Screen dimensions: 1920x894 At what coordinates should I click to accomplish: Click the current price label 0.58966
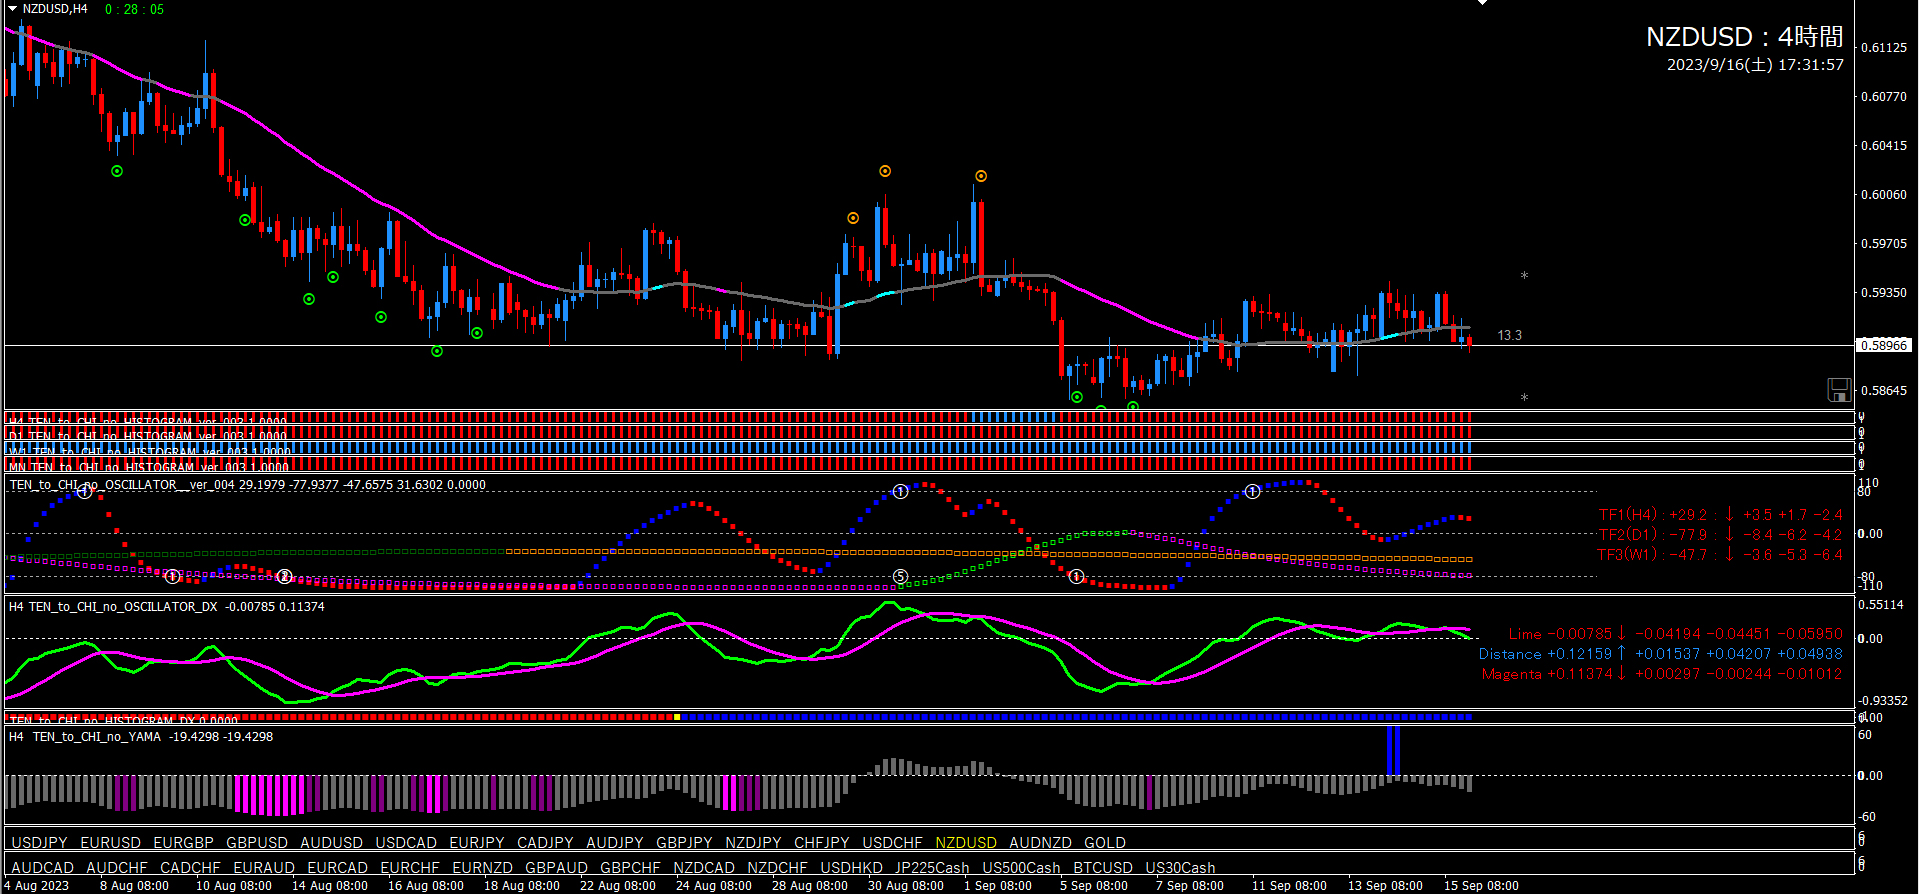click(1884, 345)
